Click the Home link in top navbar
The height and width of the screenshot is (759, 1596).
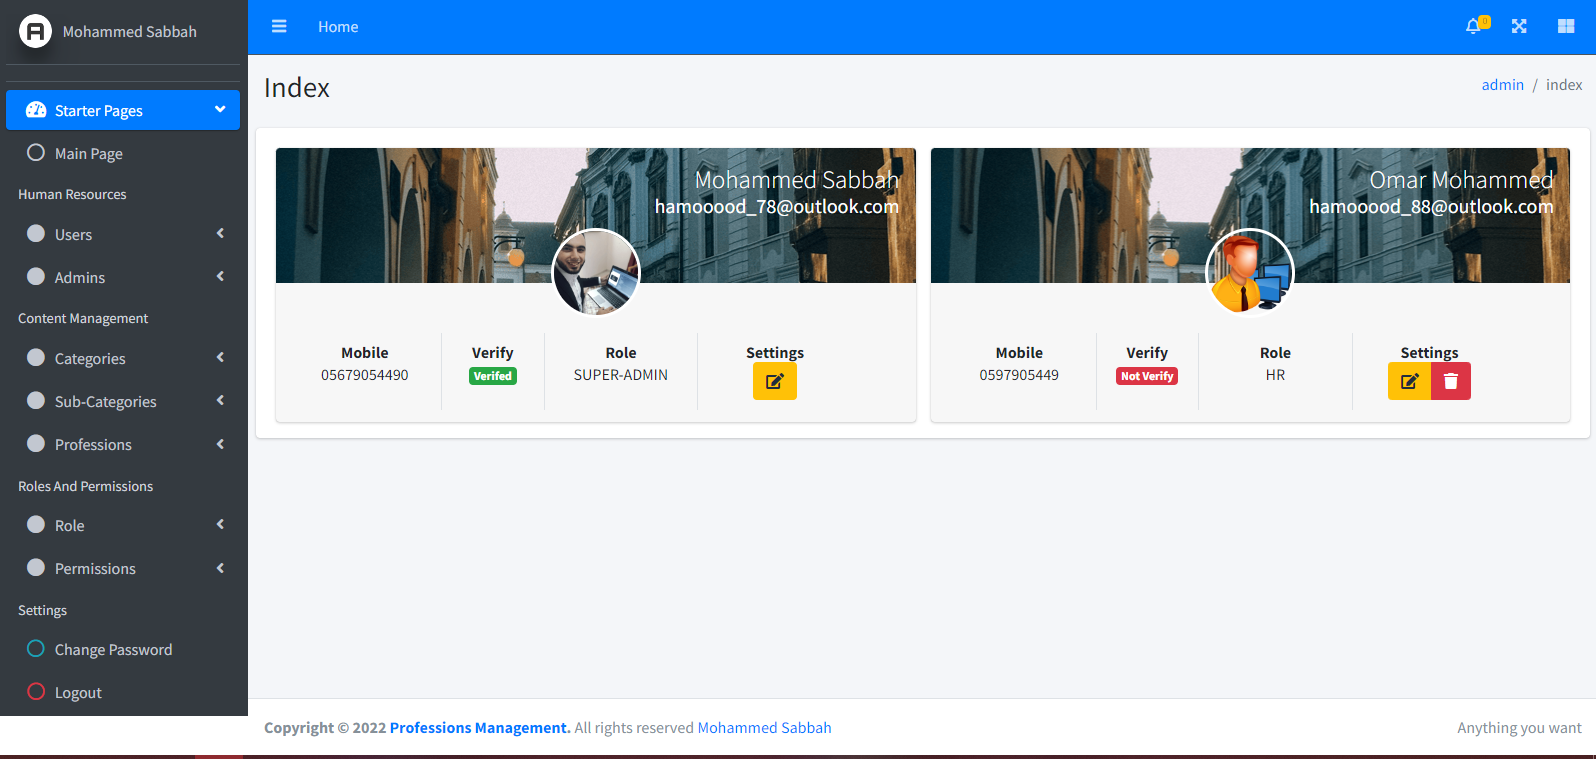pyautogui.click(x=338, y=27)
